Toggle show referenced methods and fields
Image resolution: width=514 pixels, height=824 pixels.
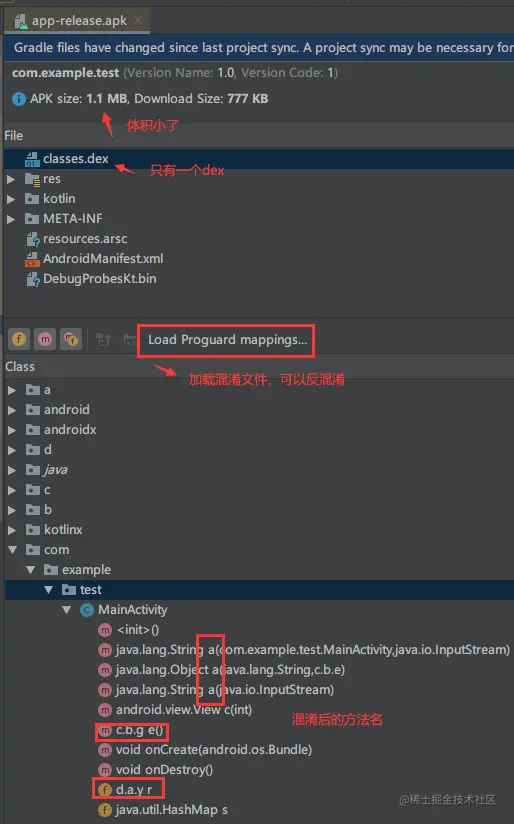tap(71, 339)
